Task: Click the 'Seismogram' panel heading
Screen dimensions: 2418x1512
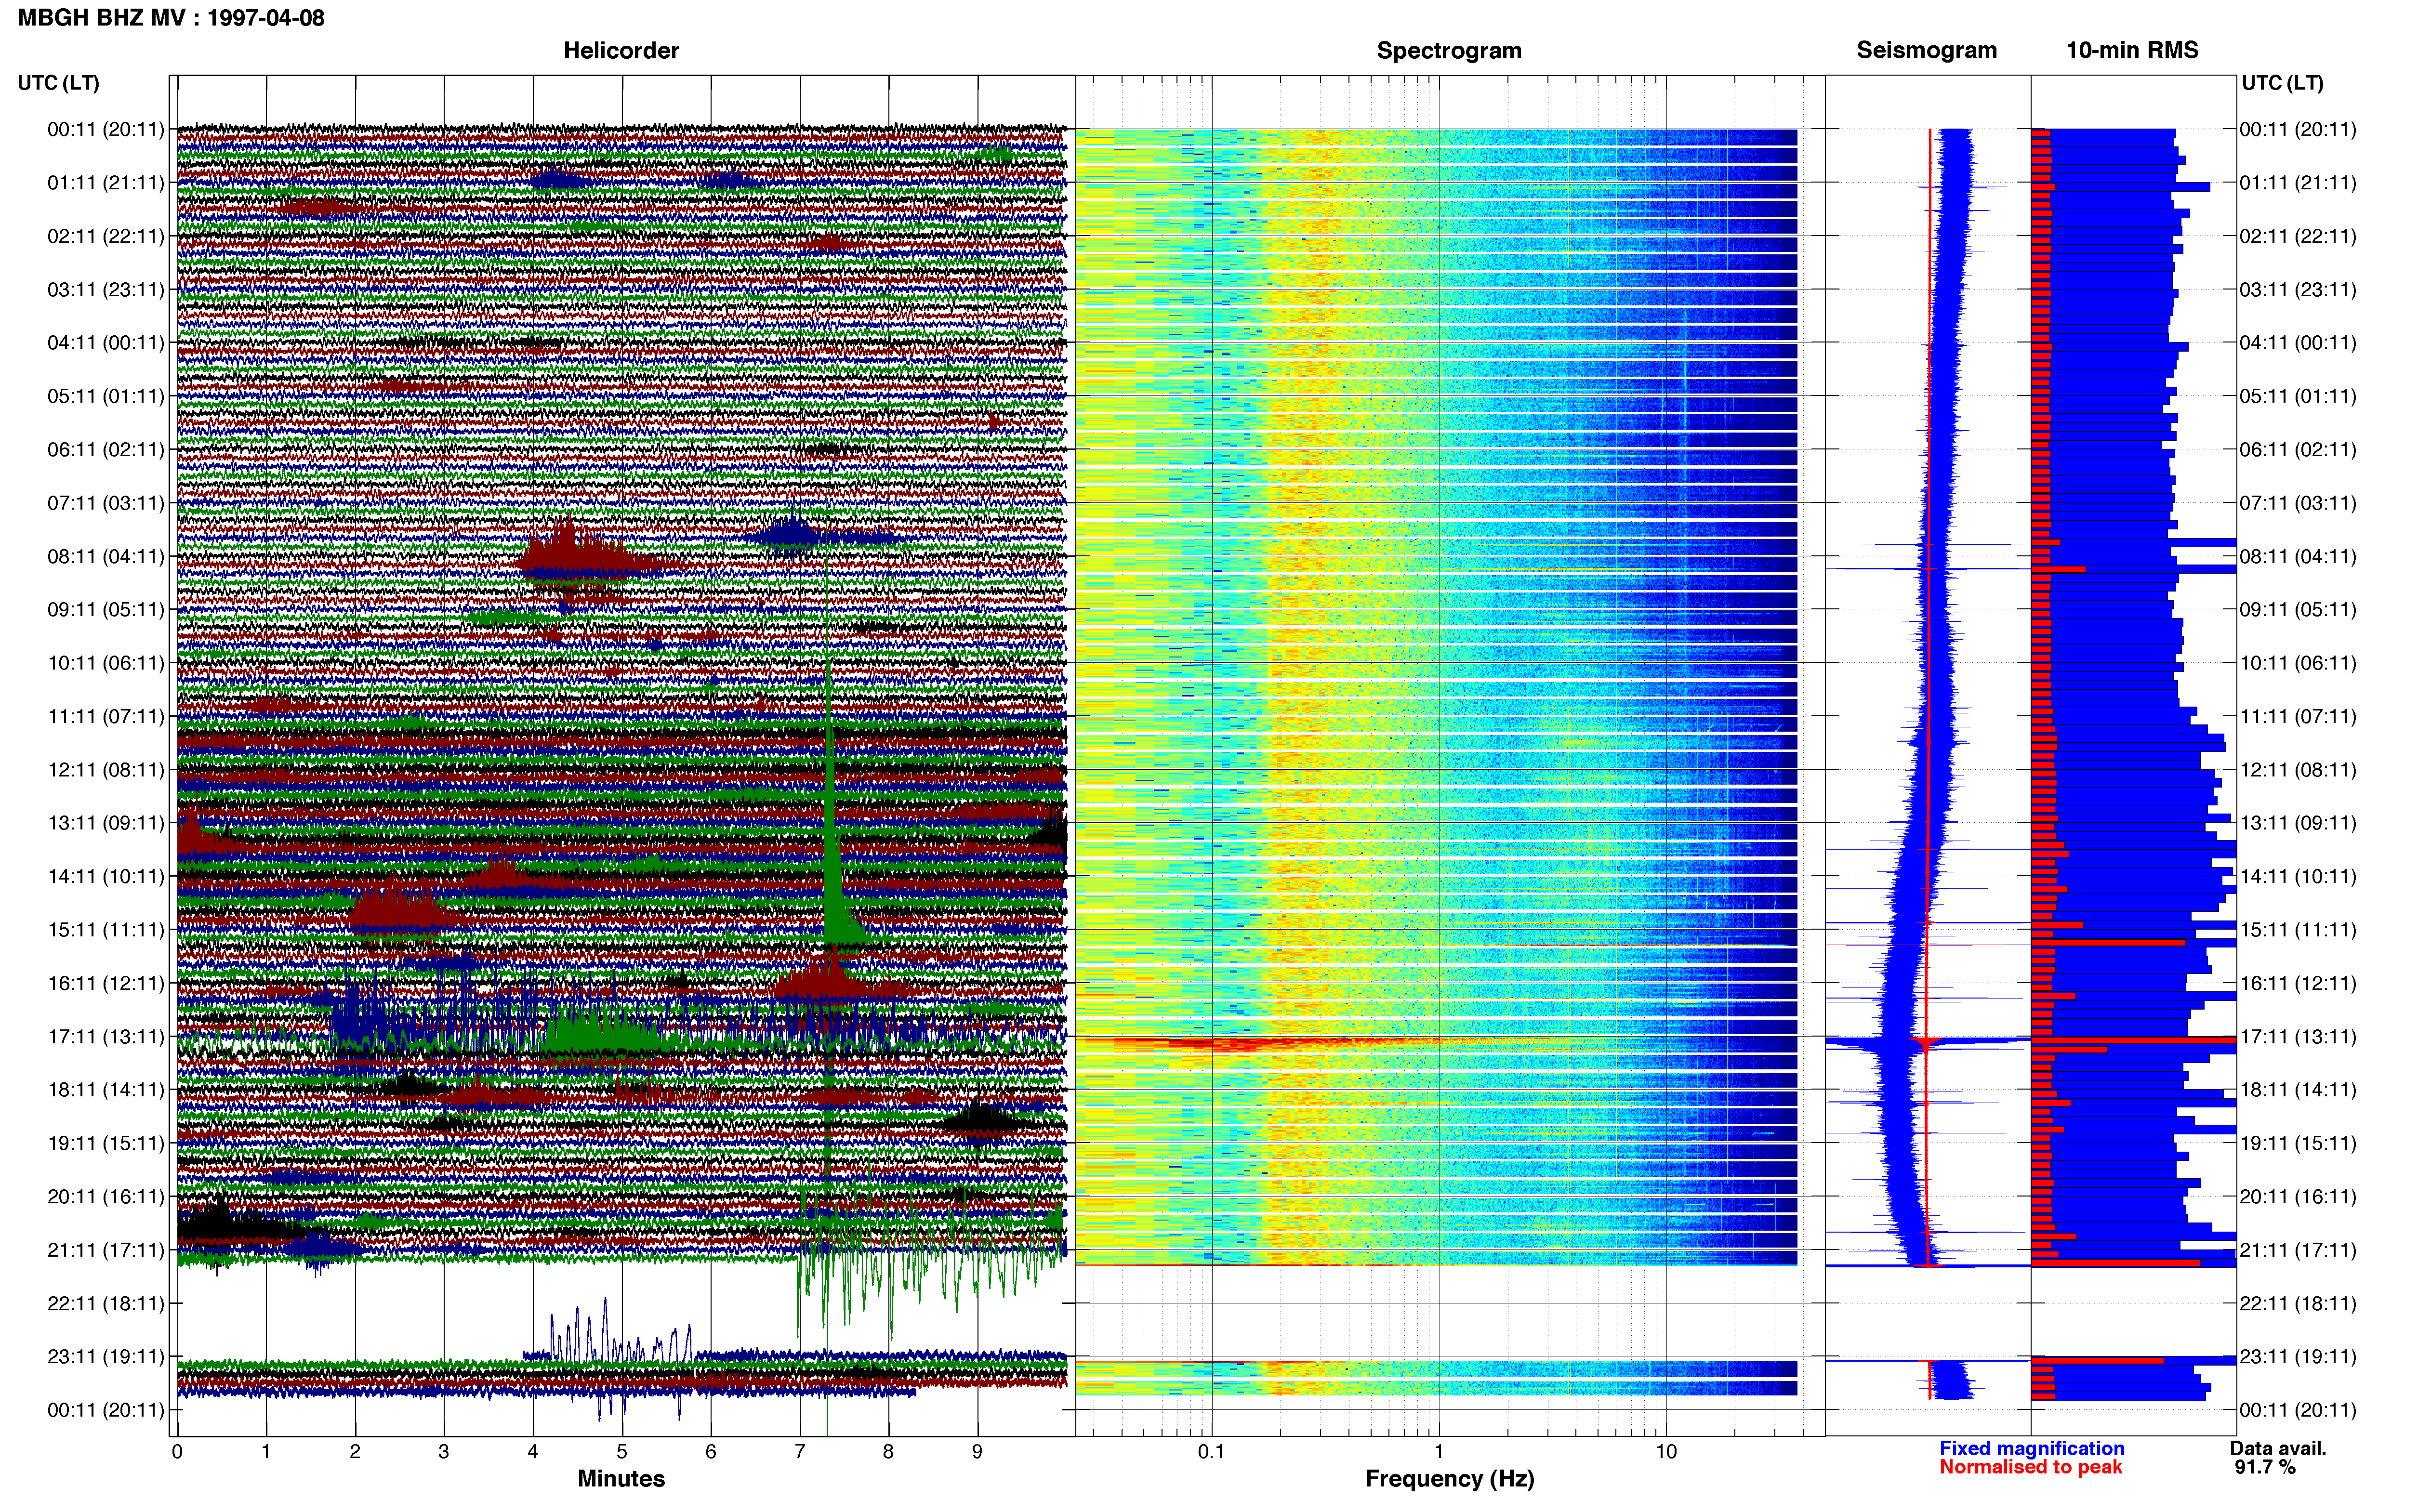Action: (1926, 50)
